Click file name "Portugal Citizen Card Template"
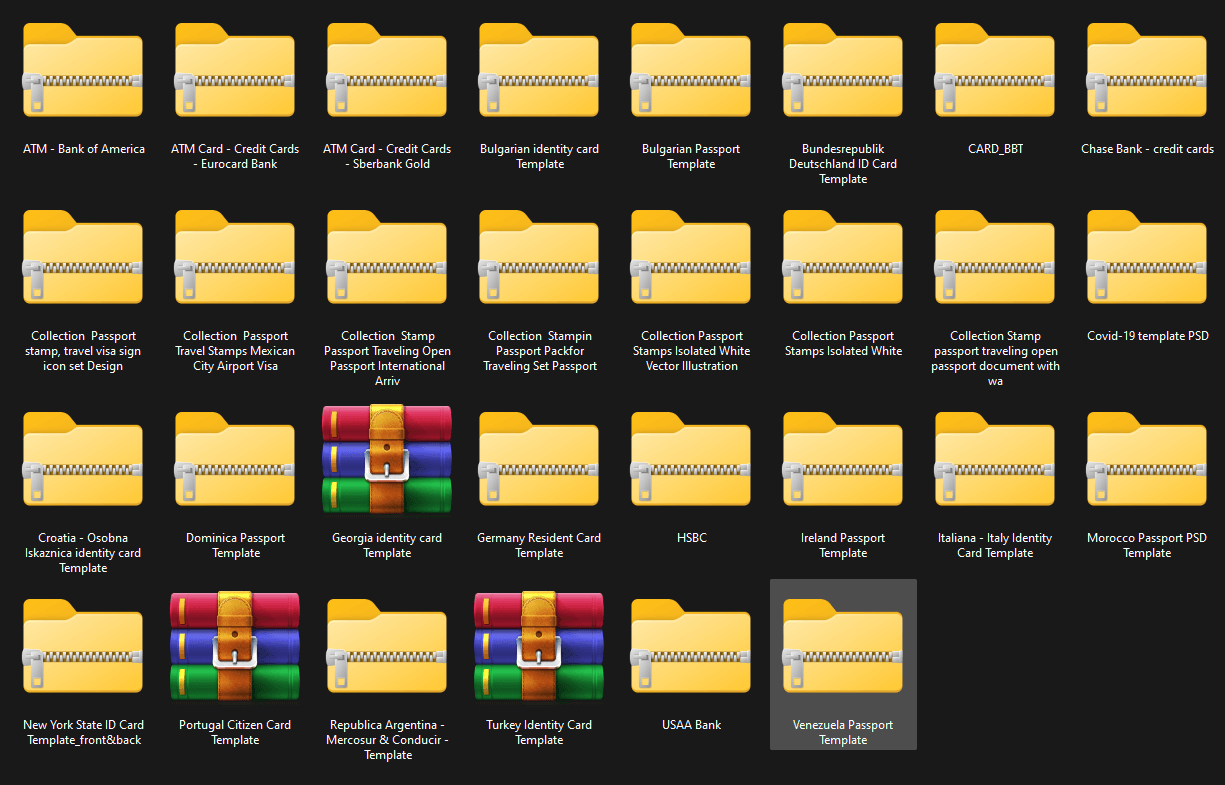The image size is (1225, 785). (235, 732)
